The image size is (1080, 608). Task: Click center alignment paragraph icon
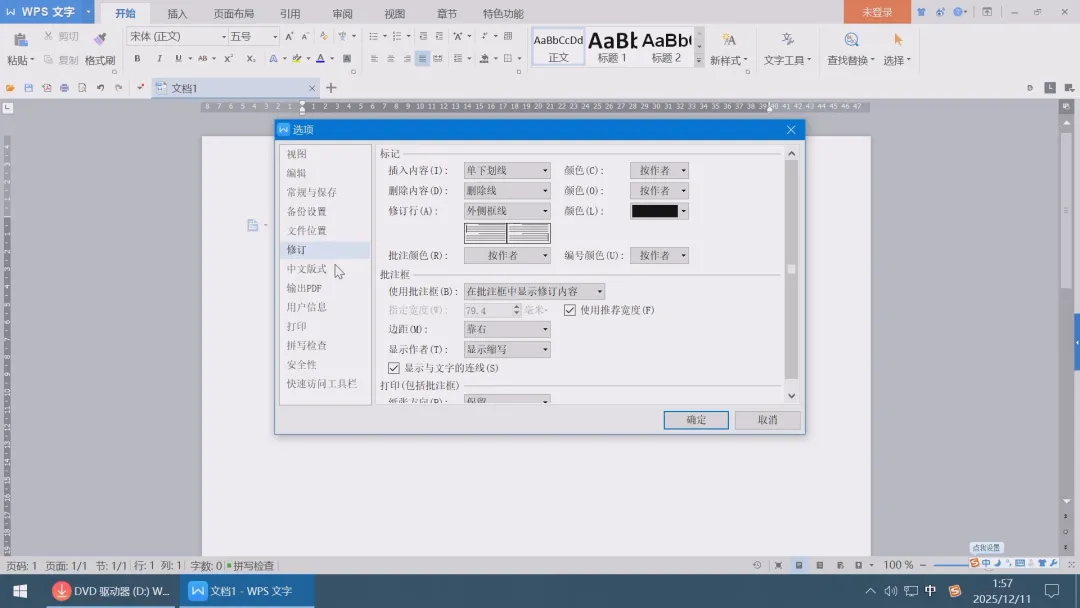tap(391, 59)
